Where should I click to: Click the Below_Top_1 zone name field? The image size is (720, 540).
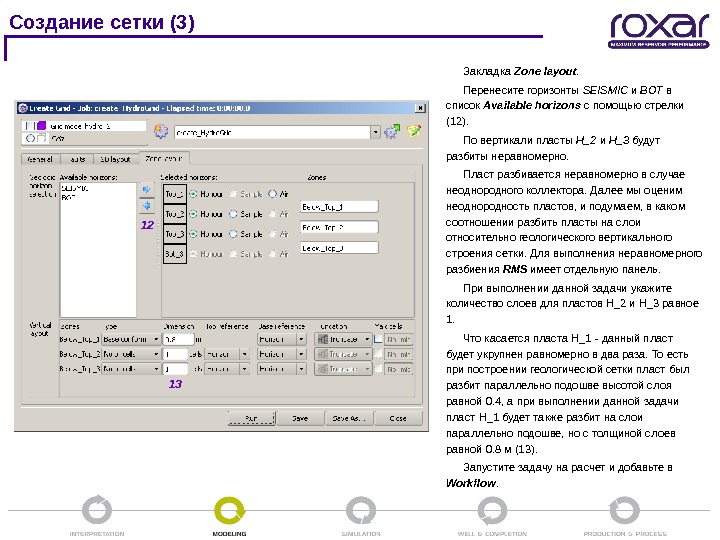point(339,207)
